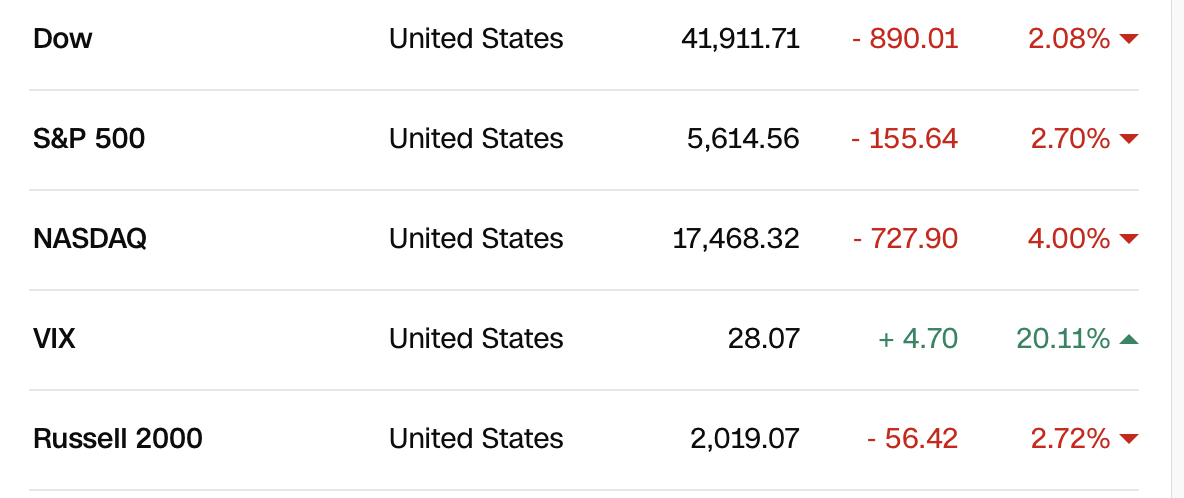Open the Dow index link
The width and height of the screenshot is (1184, 498).
pos(63,39)
